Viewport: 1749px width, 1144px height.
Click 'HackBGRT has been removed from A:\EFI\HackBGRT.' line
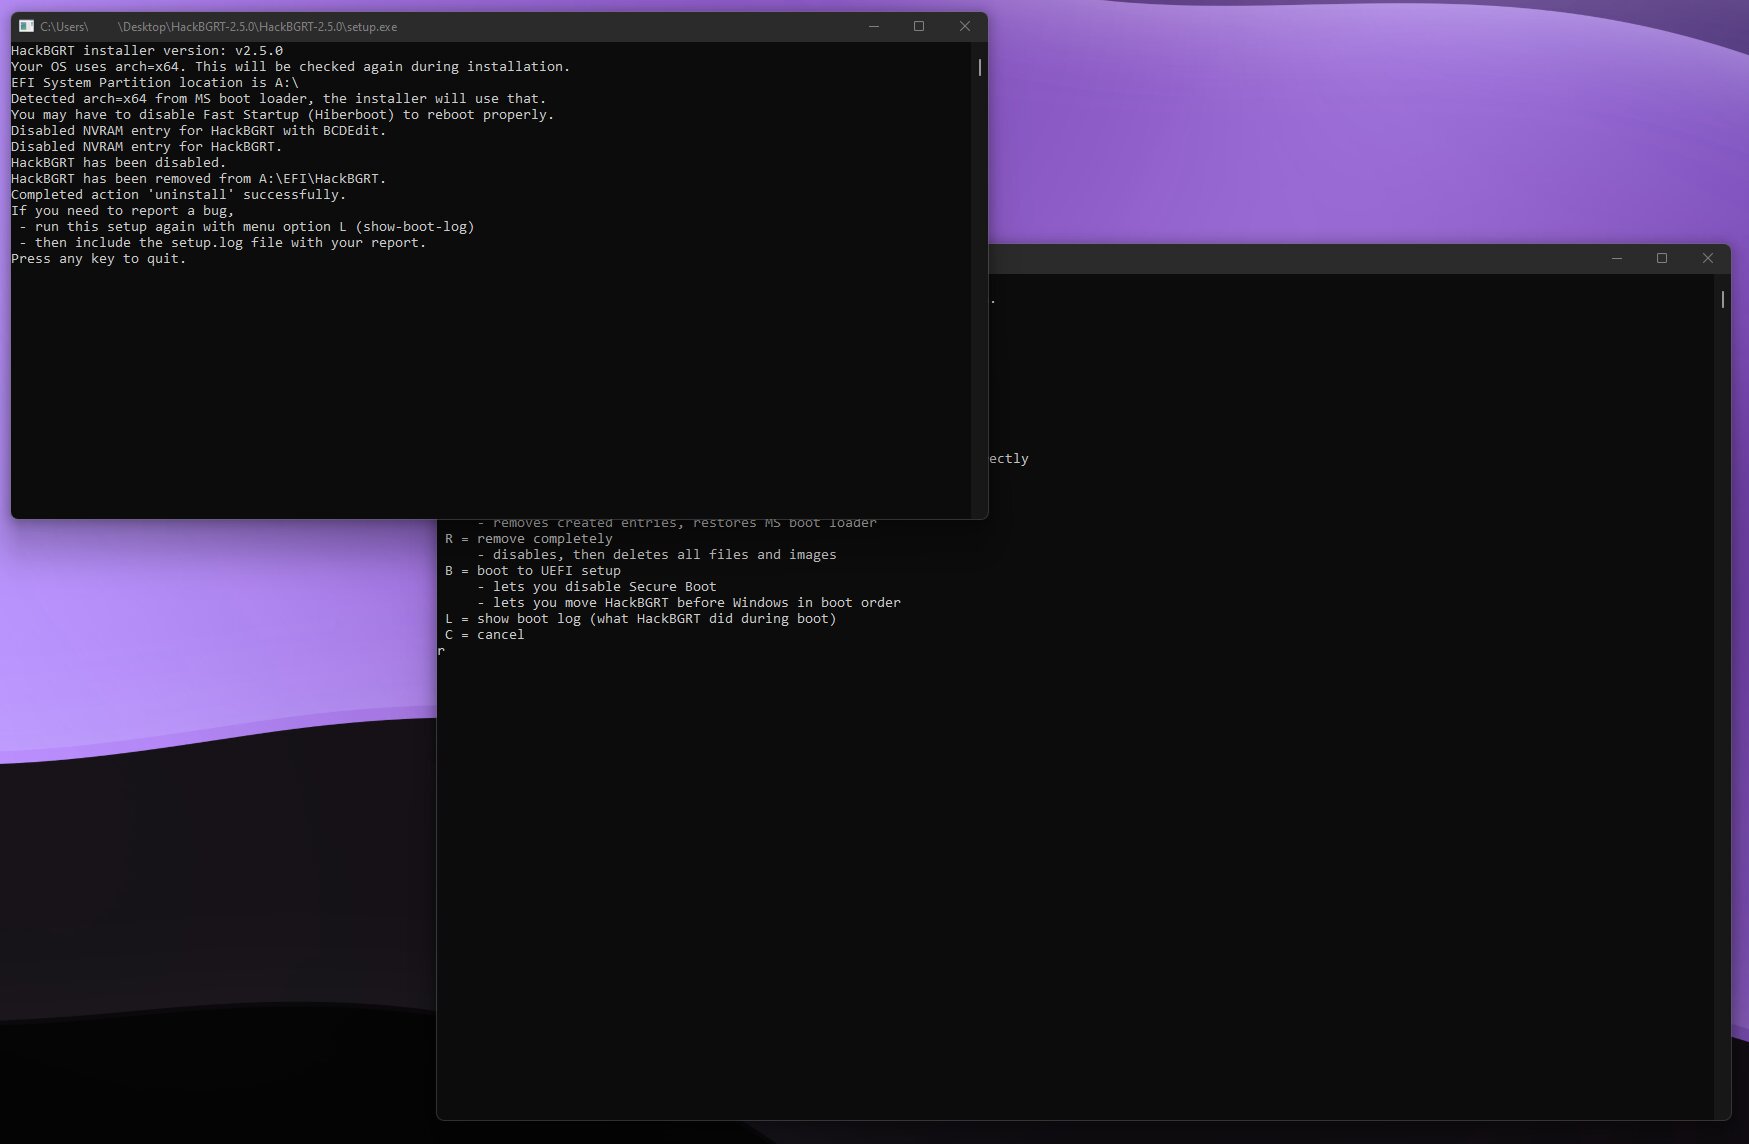(199, 179)
